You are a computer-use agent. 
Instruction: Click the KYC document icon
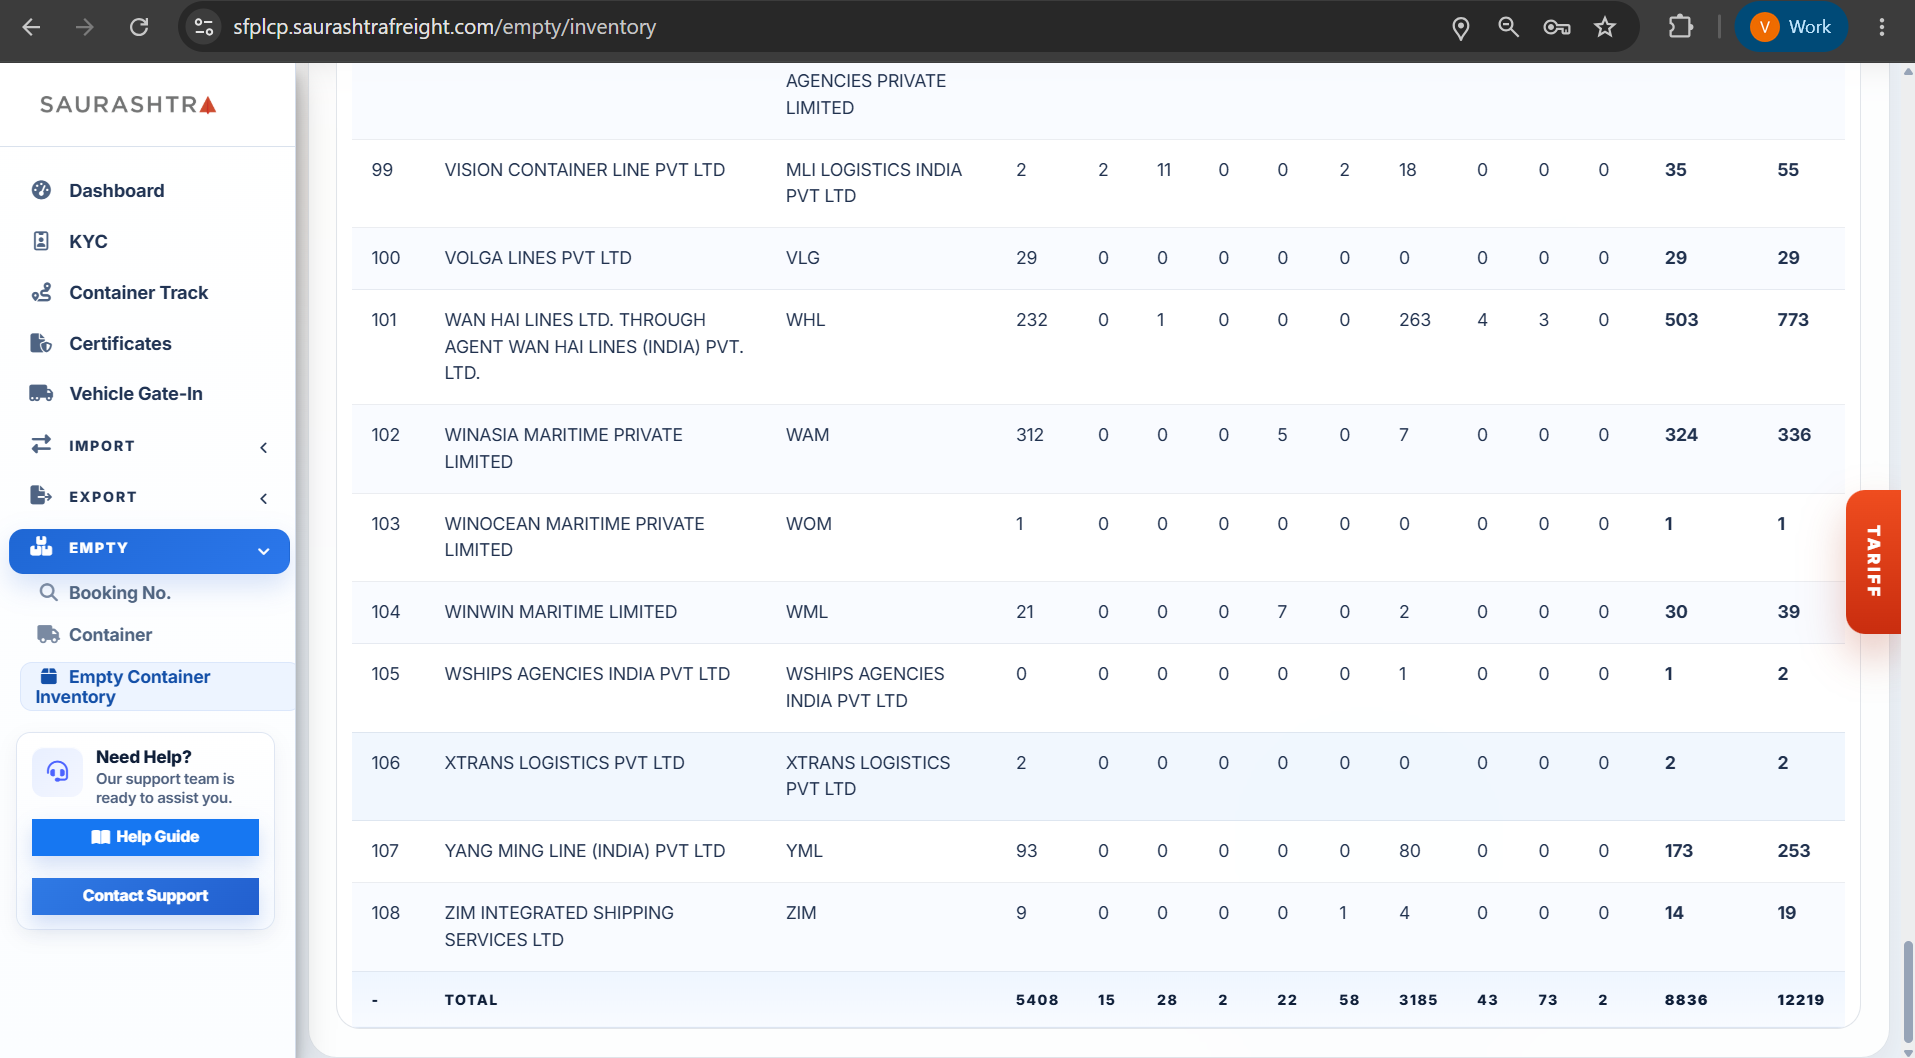(41, 241)
